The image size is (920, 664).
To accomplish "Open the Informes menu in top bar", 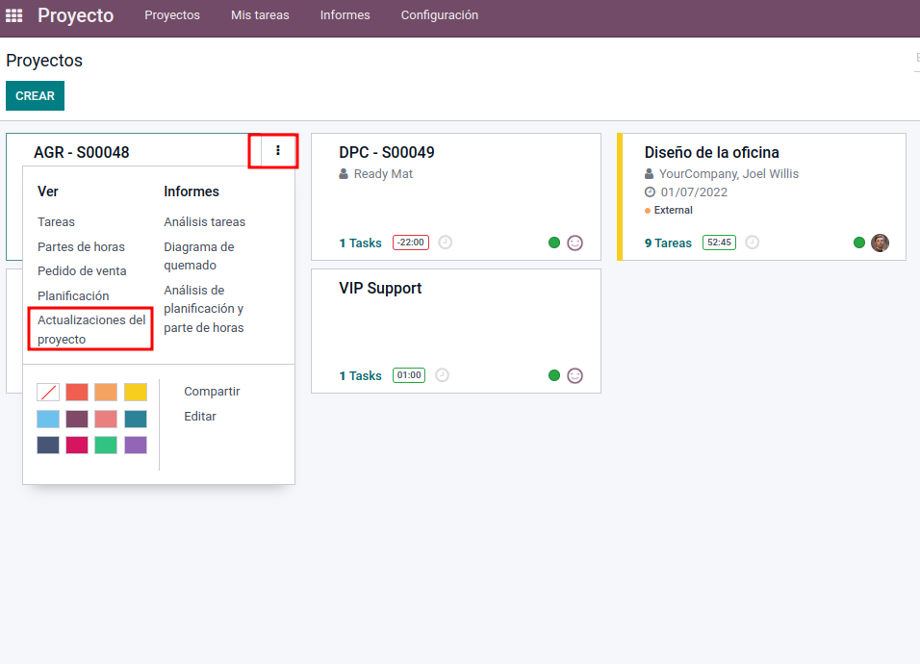I will (x=345, y=15).
